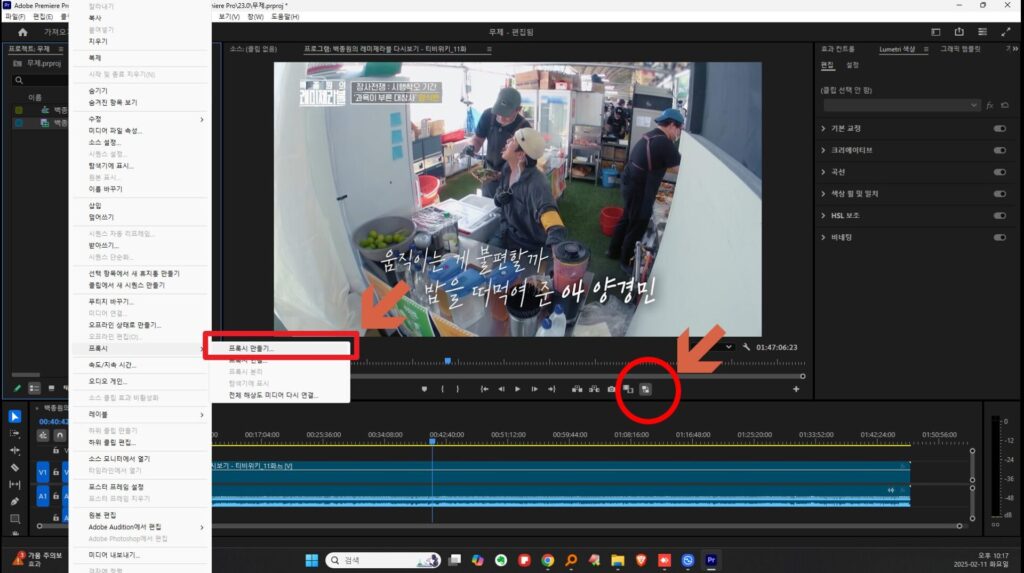Disable the 기본 교정 section toggle
The width and height of the screenshot is (1024, 573).
(999, 129)
